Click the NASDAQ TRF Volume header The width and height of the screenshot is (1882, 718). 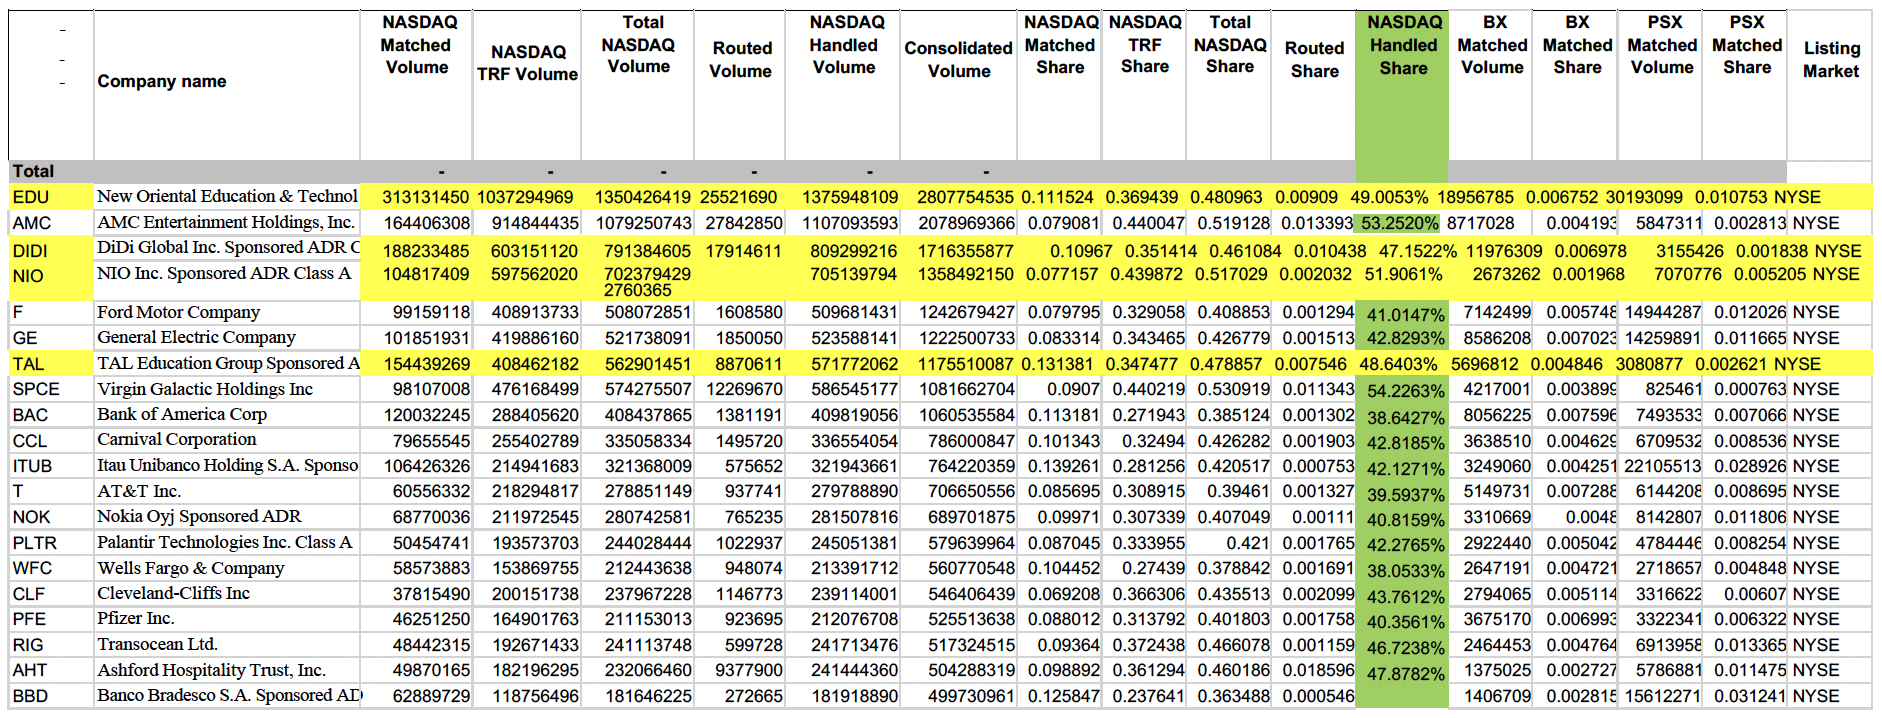[x=527, y=63]
